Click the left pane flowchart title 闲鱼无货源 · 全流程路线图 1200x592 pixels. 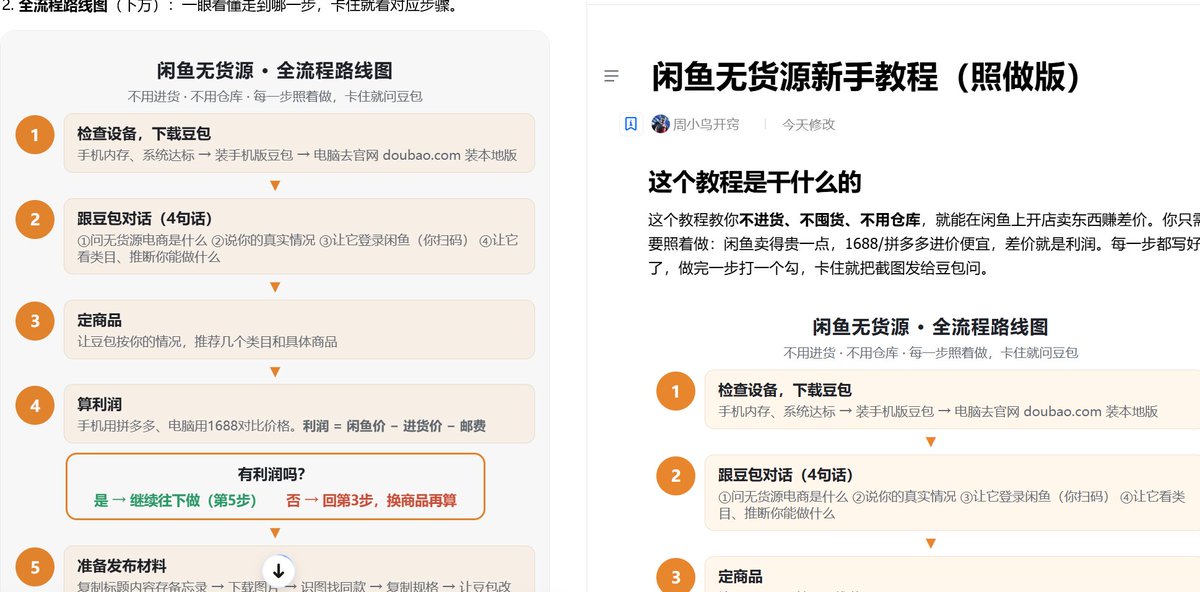click(275, 71)
